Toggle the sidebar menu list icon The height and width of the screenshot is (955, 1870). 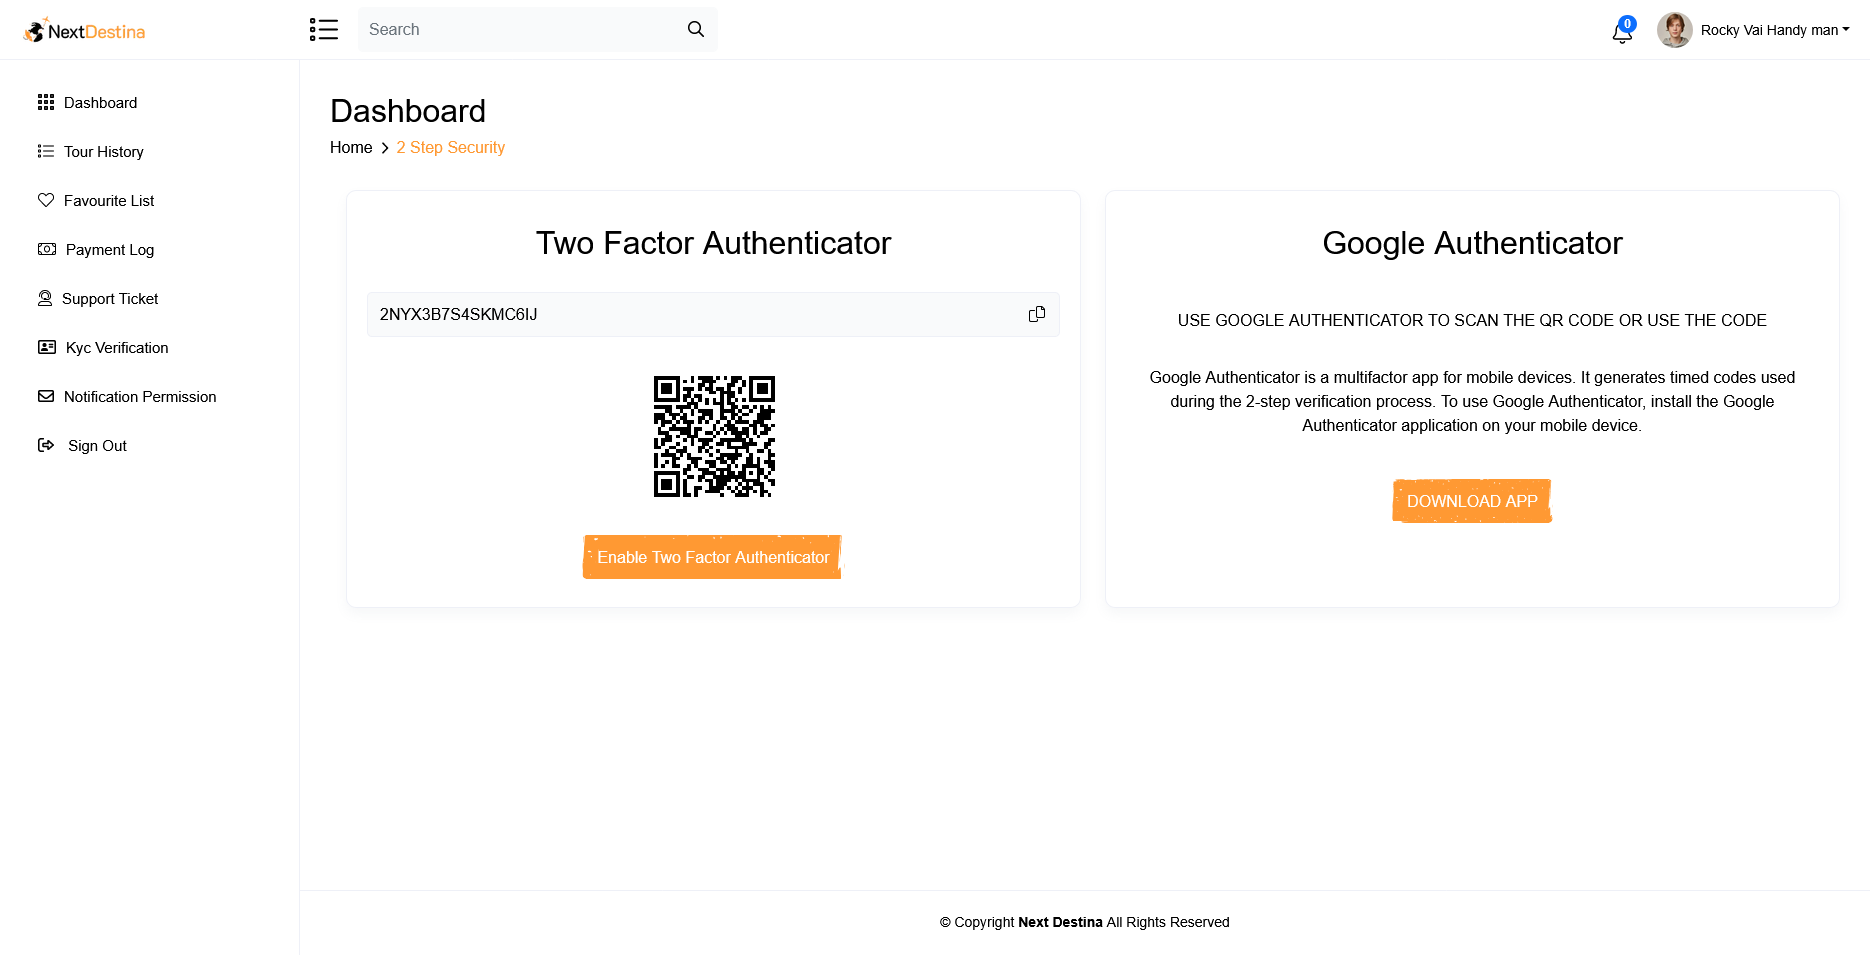click(x=324, y=30)
